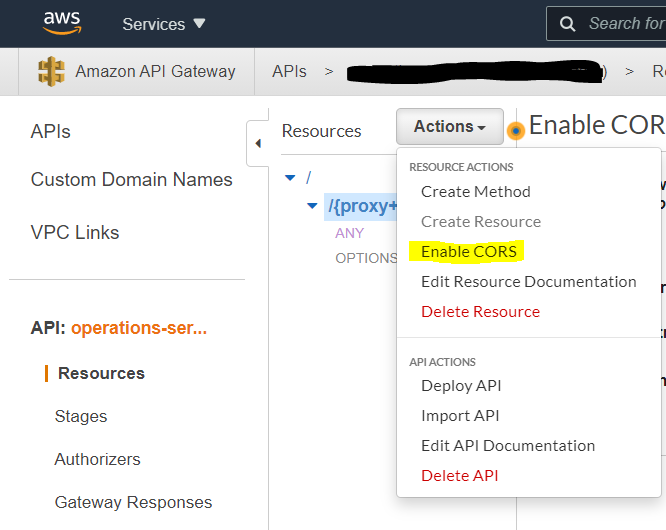Click the Amazon API Gateway icon
The width and height of the screenshot is (666, 530).
pyautogui.click(x=51, y=71)
